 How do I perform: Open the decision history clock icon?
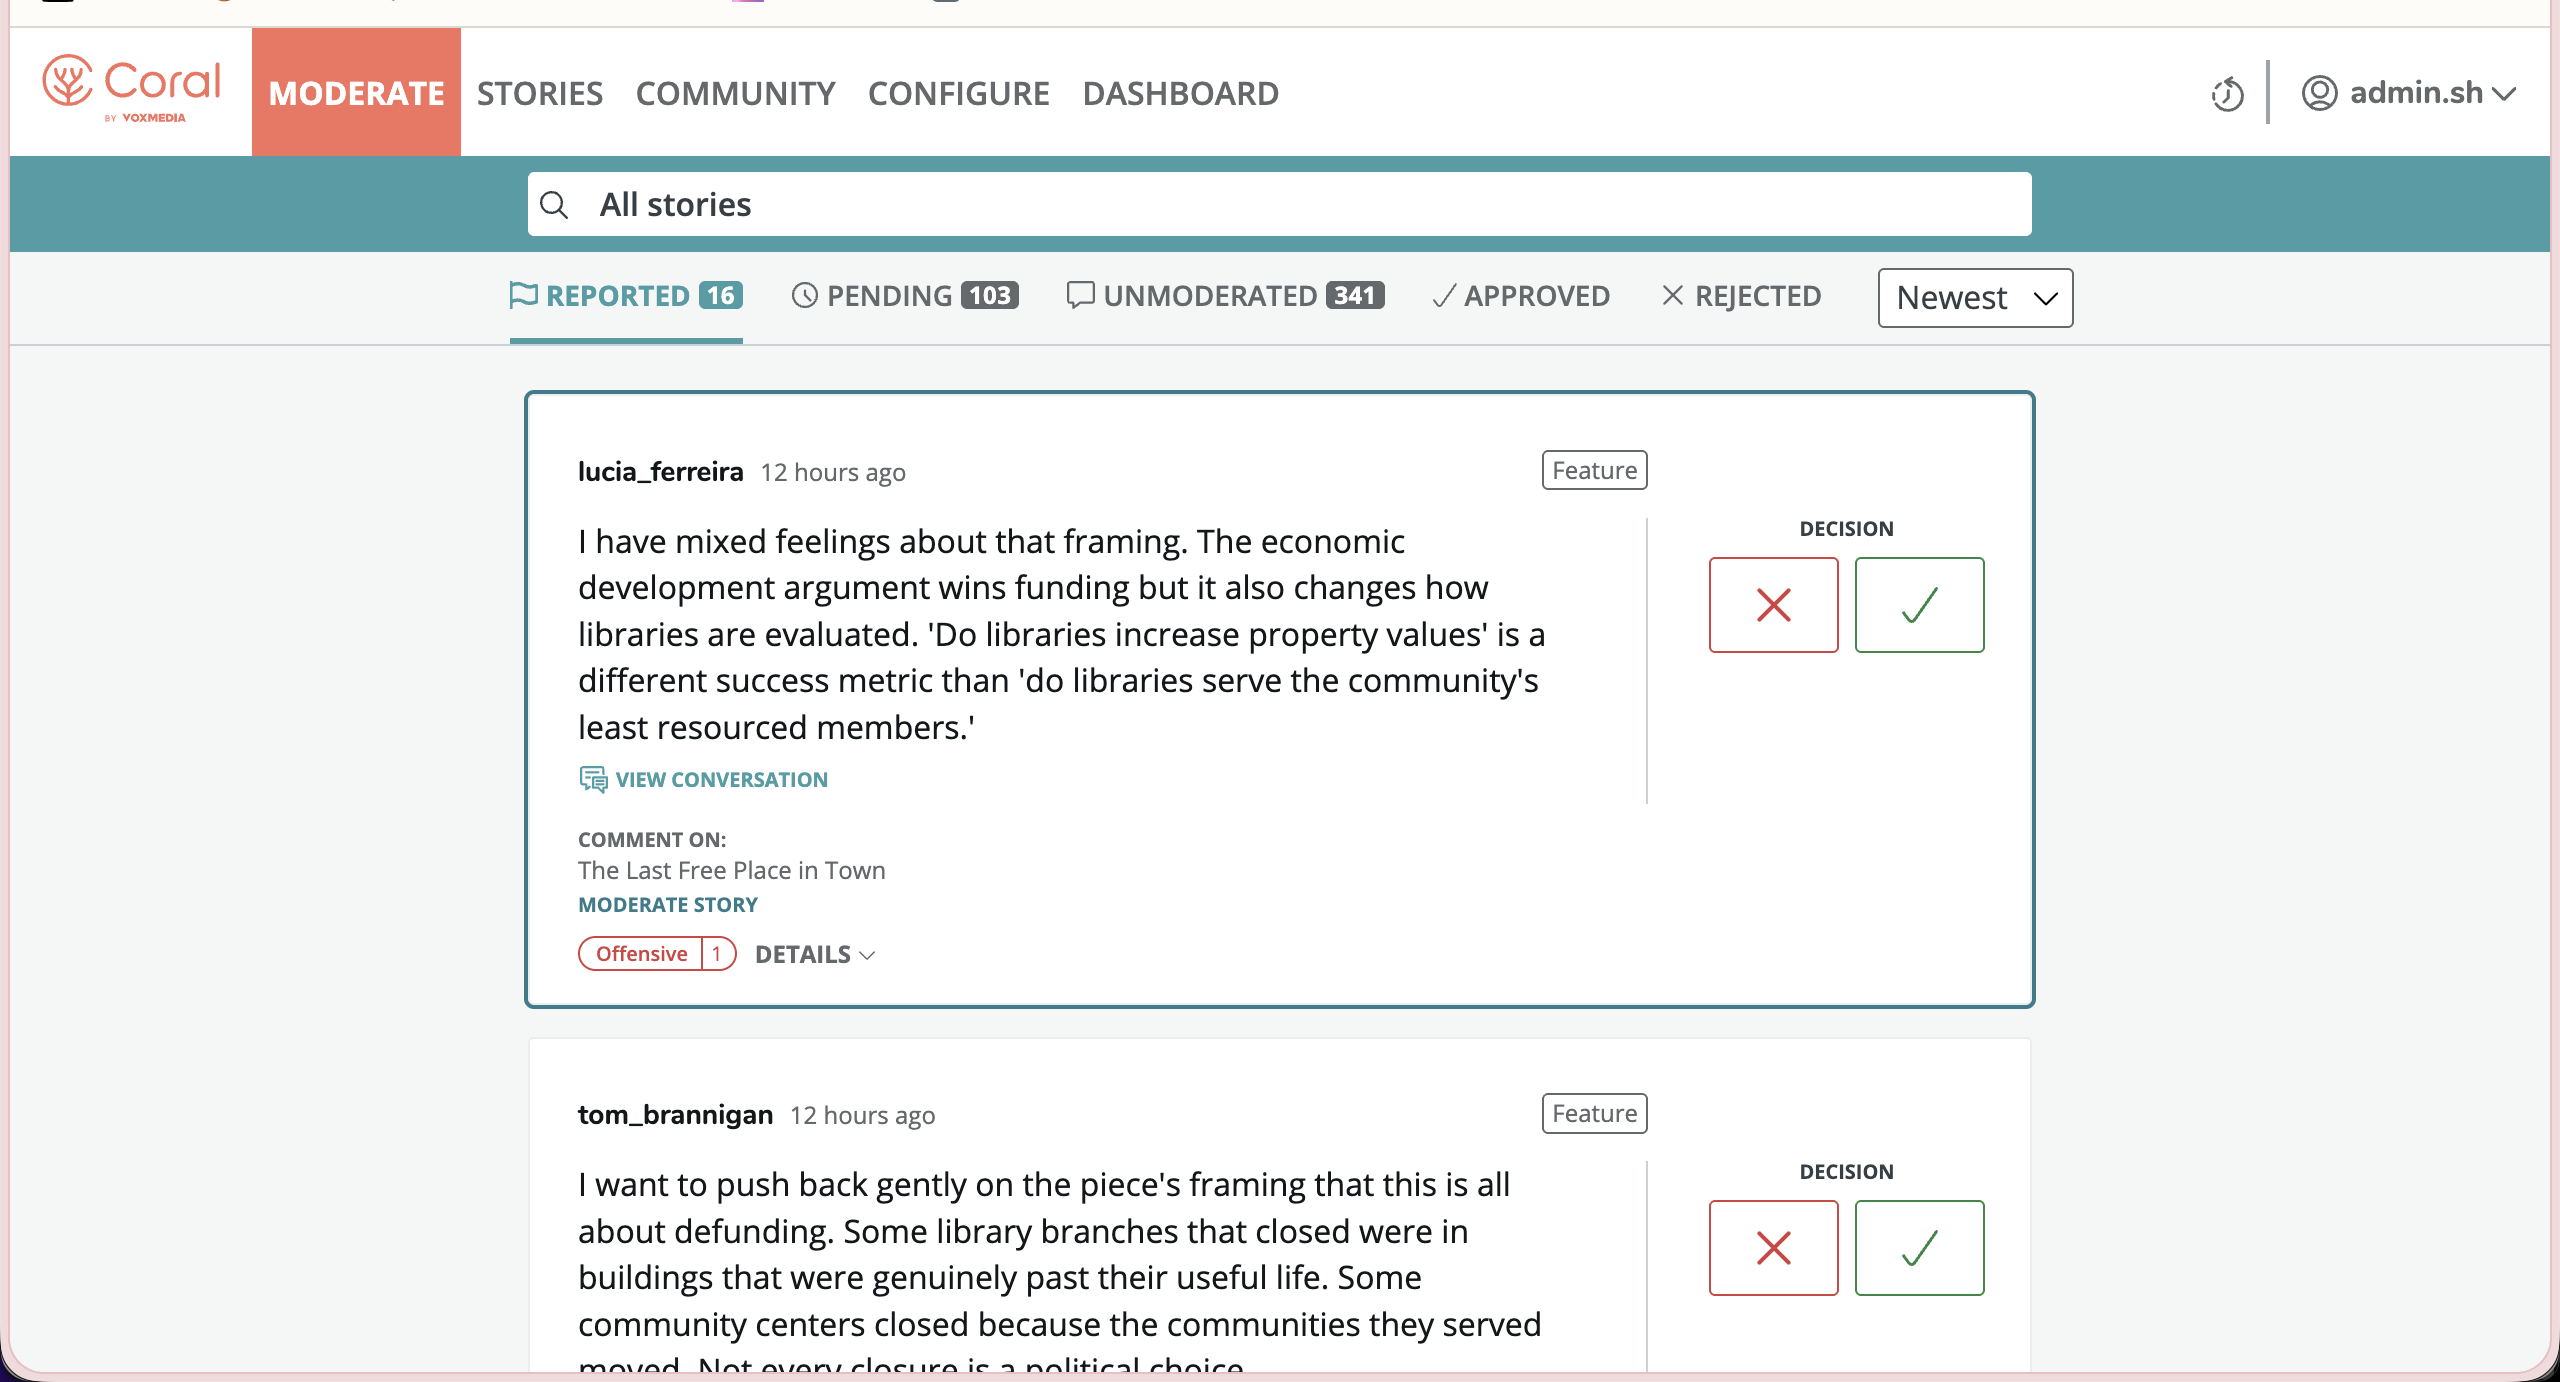[x=2227, y=94]
